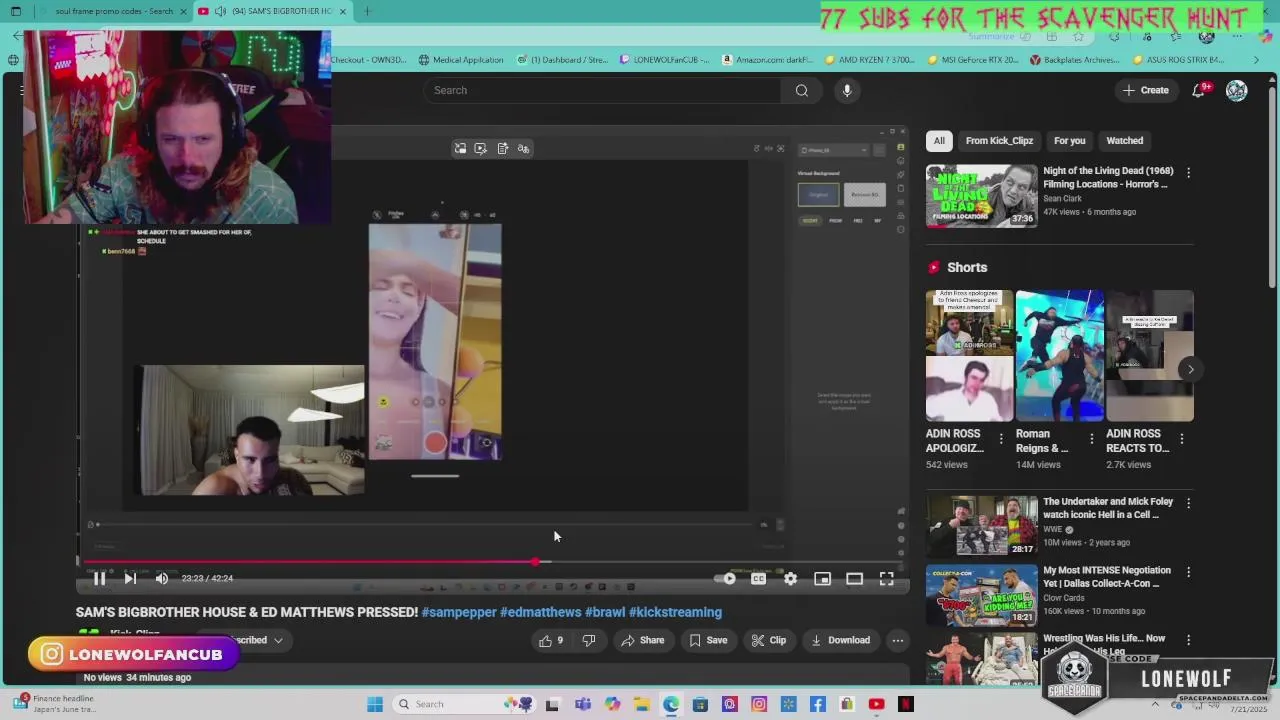This screenshot has width=1280, height=720.
Task: Toggle theater mode view
Action: 854,578
